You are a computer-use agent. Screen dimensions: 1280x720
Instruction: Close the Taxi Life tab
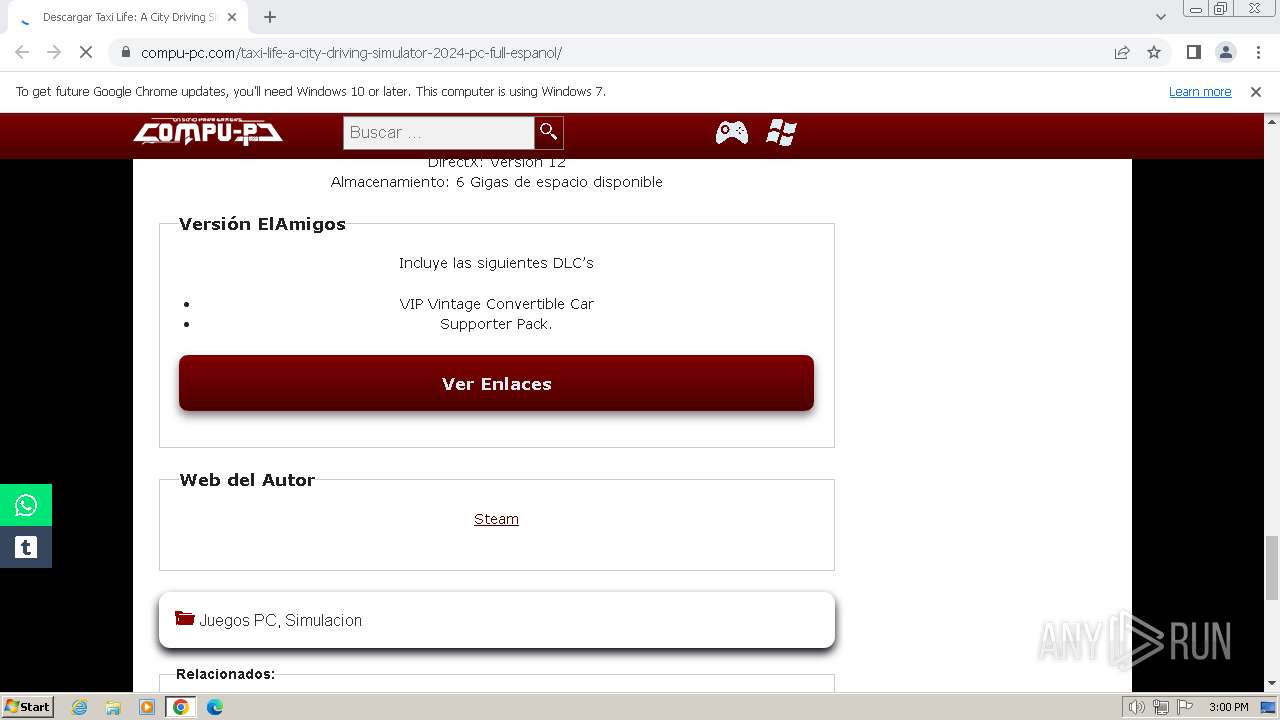(231, 17)
